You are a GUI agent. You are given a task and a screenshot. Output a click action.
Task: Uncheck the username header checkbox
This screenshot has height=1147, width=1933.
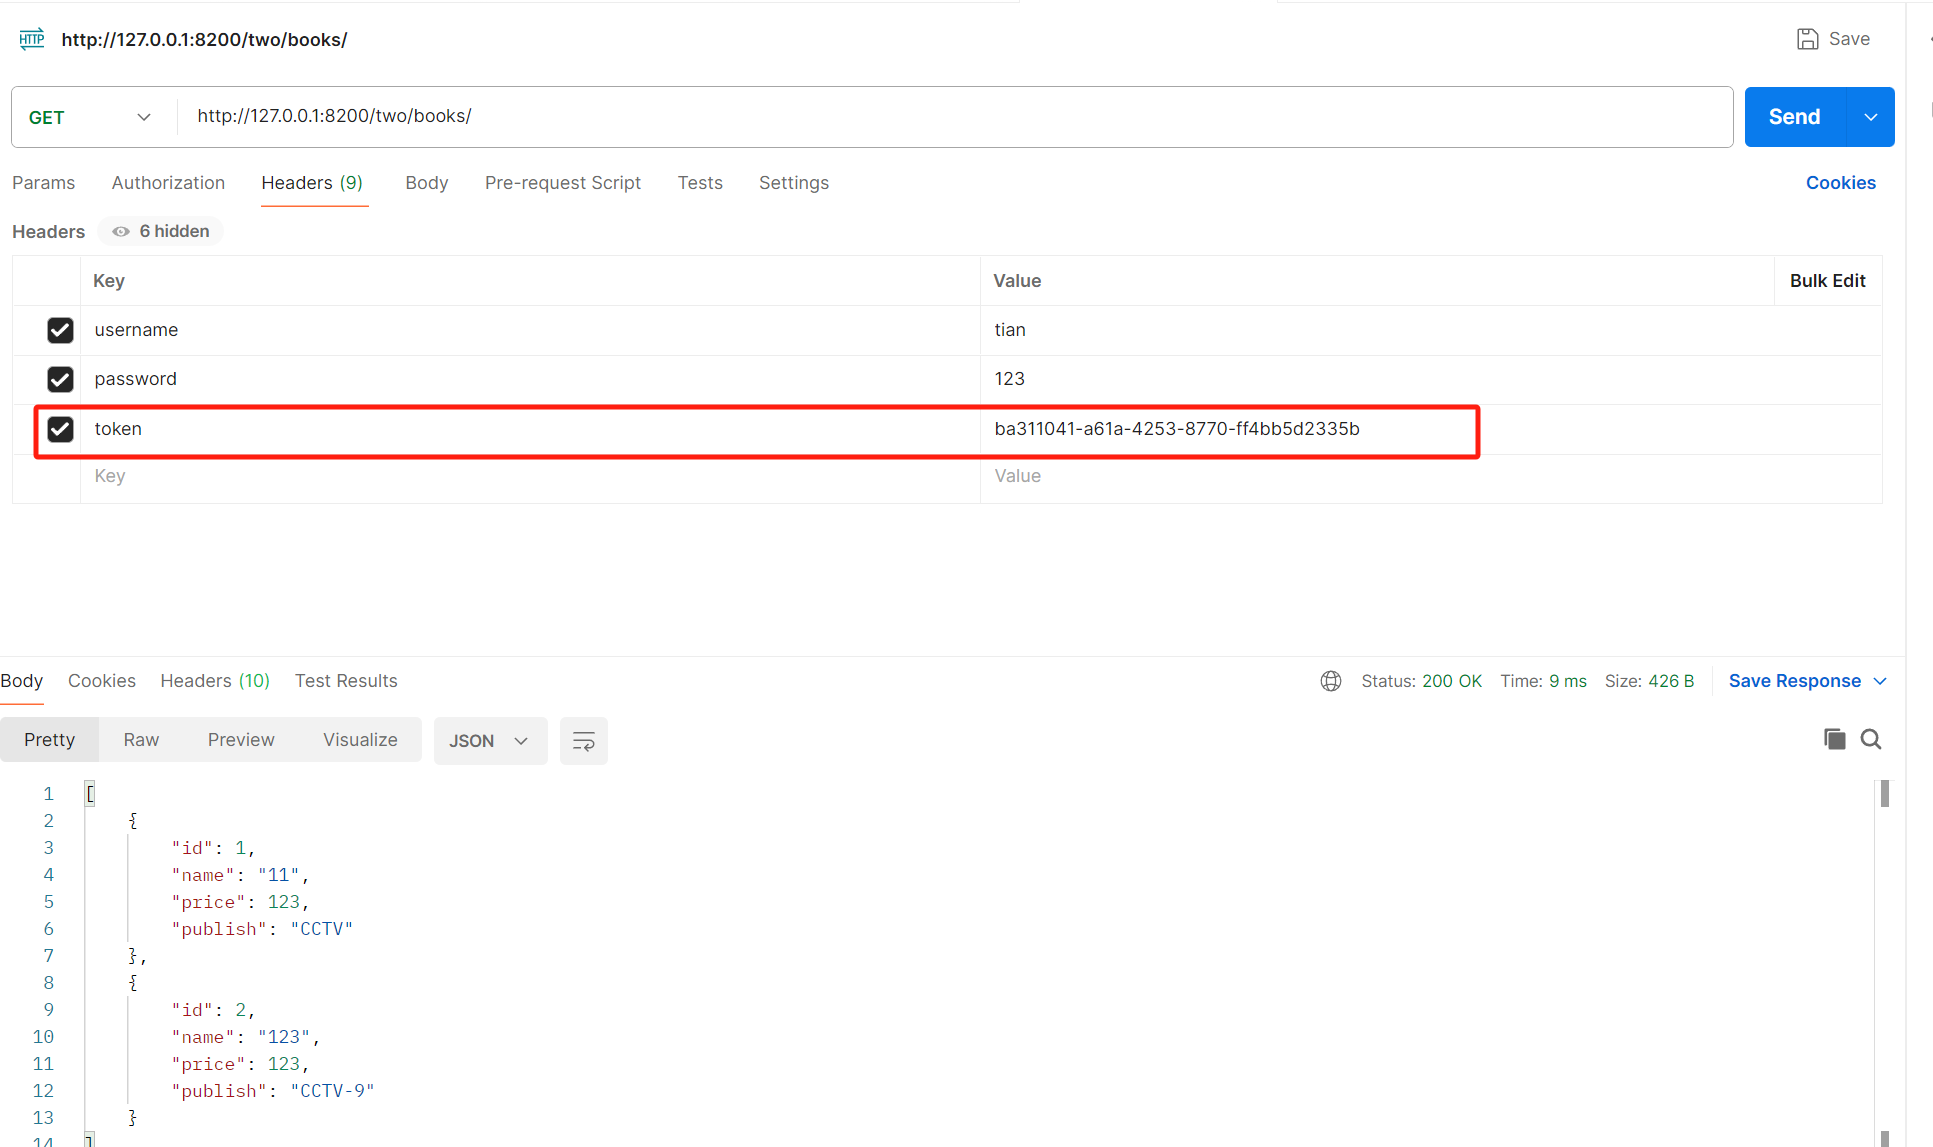[x=60, y=330]
